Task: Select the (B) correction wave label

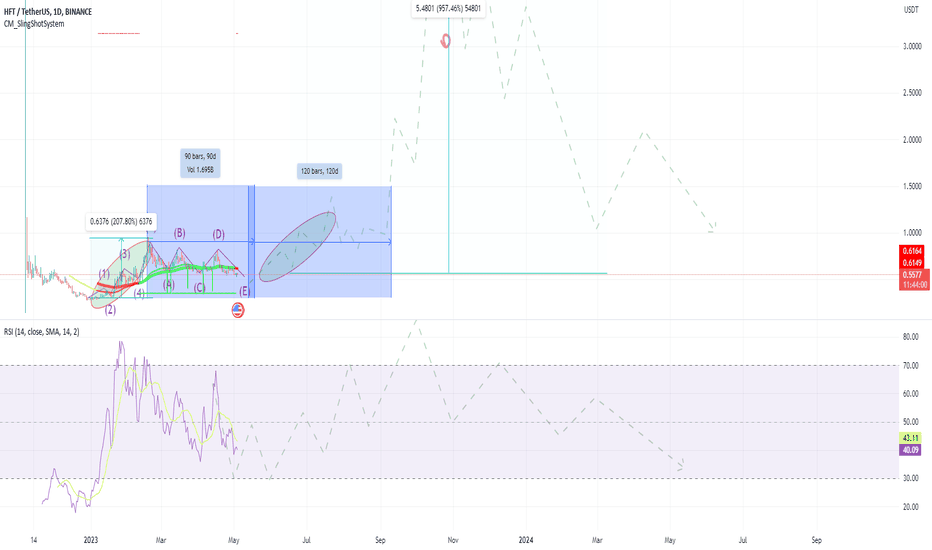Action: [x=180, y=233]
